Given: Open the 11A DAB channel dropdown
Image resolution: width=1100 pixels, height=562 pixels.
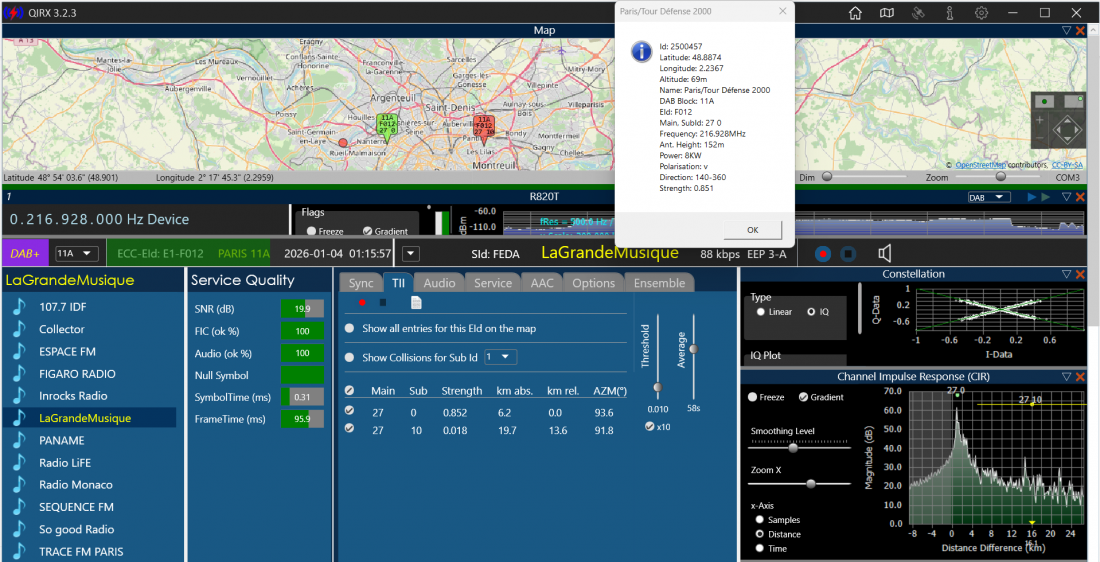Looking at the screenshot, I should click(76, 253).
